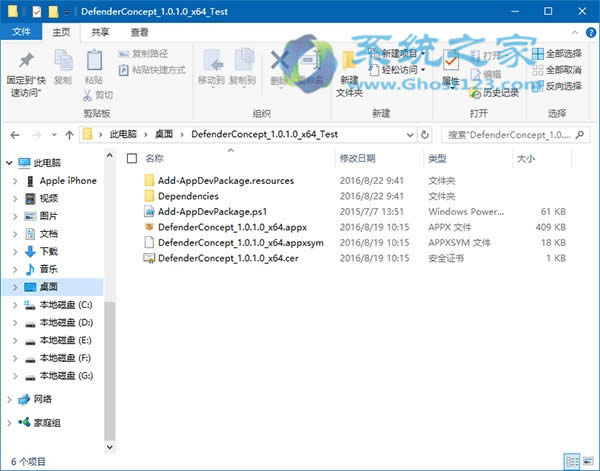Open the 文件 menu tab
Viewport: 600px width, 471px height.
click(21, 32)
